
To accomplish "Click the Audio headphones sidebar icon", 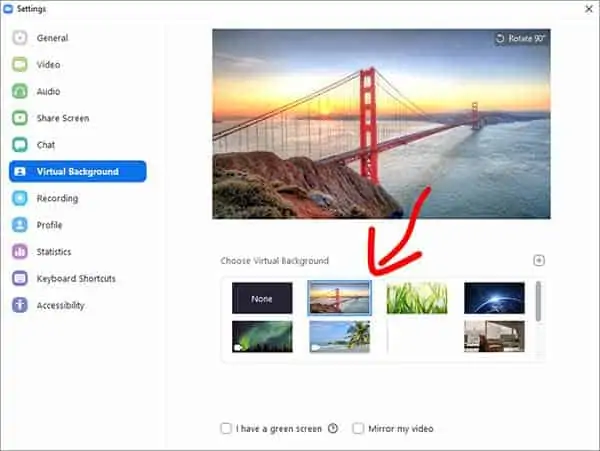I will [20, 91].
